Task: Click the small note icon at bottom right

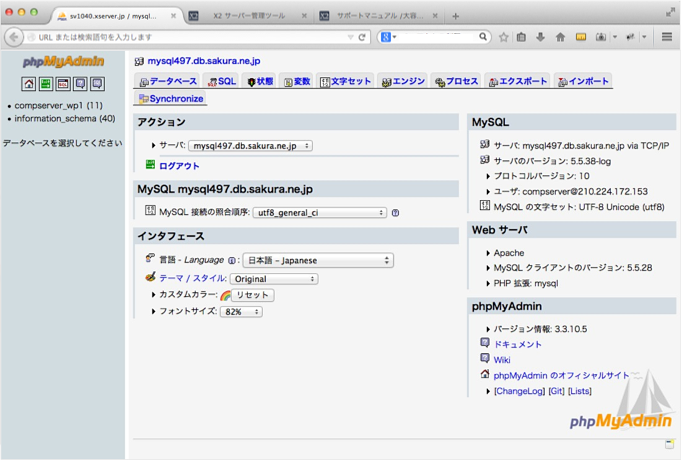Action: (669, 443)
